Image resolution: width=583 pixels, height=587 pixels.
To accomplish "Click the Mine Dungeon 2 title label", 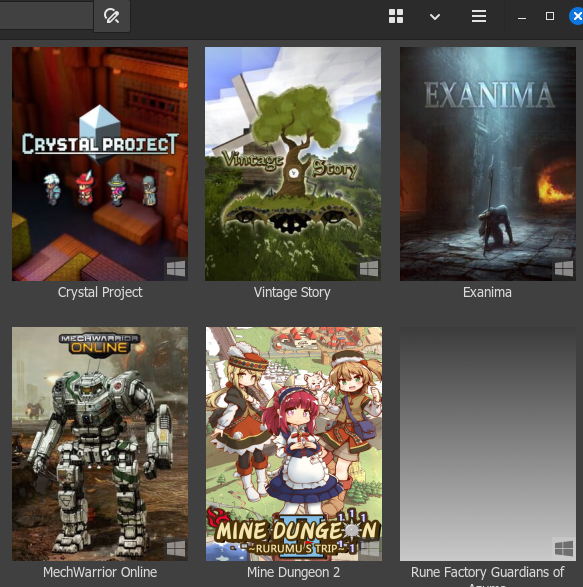I will (x=294, y=572).
